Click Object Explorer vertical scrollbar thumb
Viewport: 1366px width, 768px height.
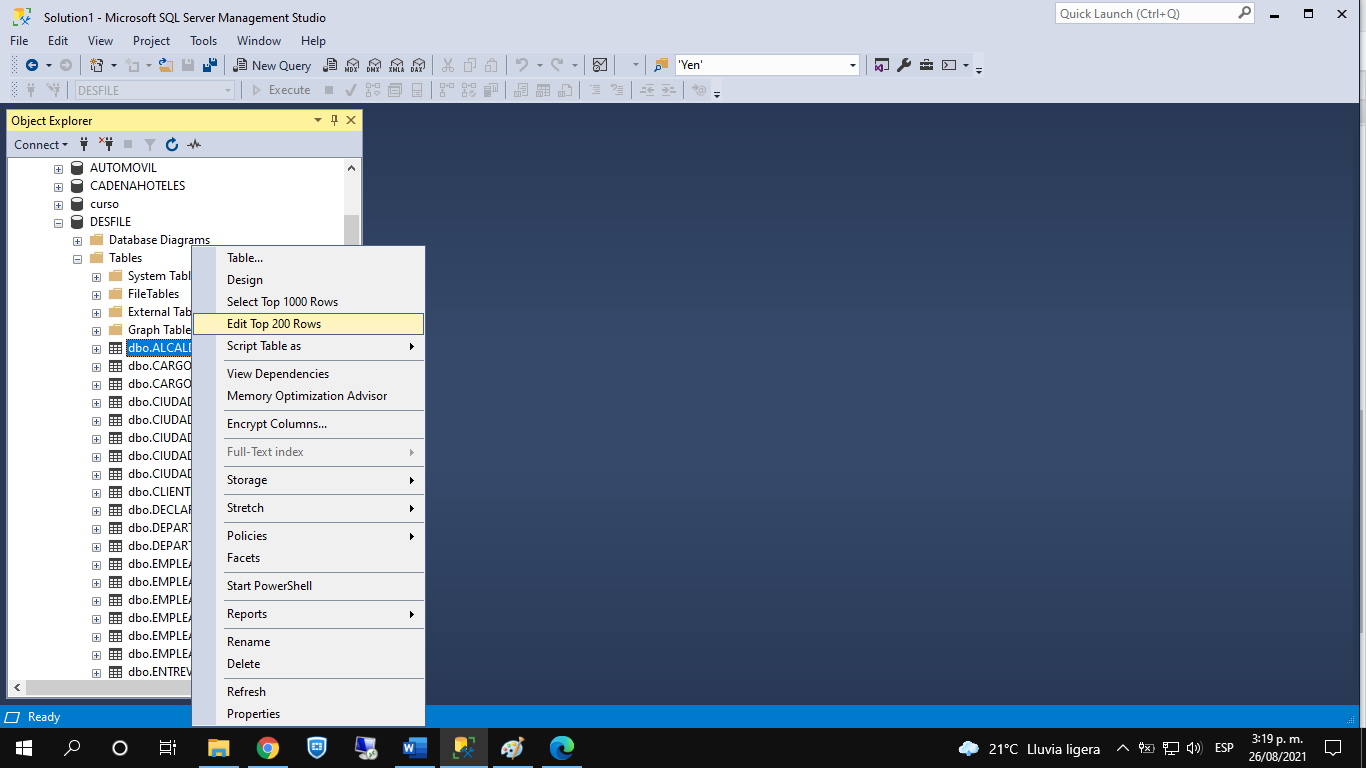(x=351, y=232)
